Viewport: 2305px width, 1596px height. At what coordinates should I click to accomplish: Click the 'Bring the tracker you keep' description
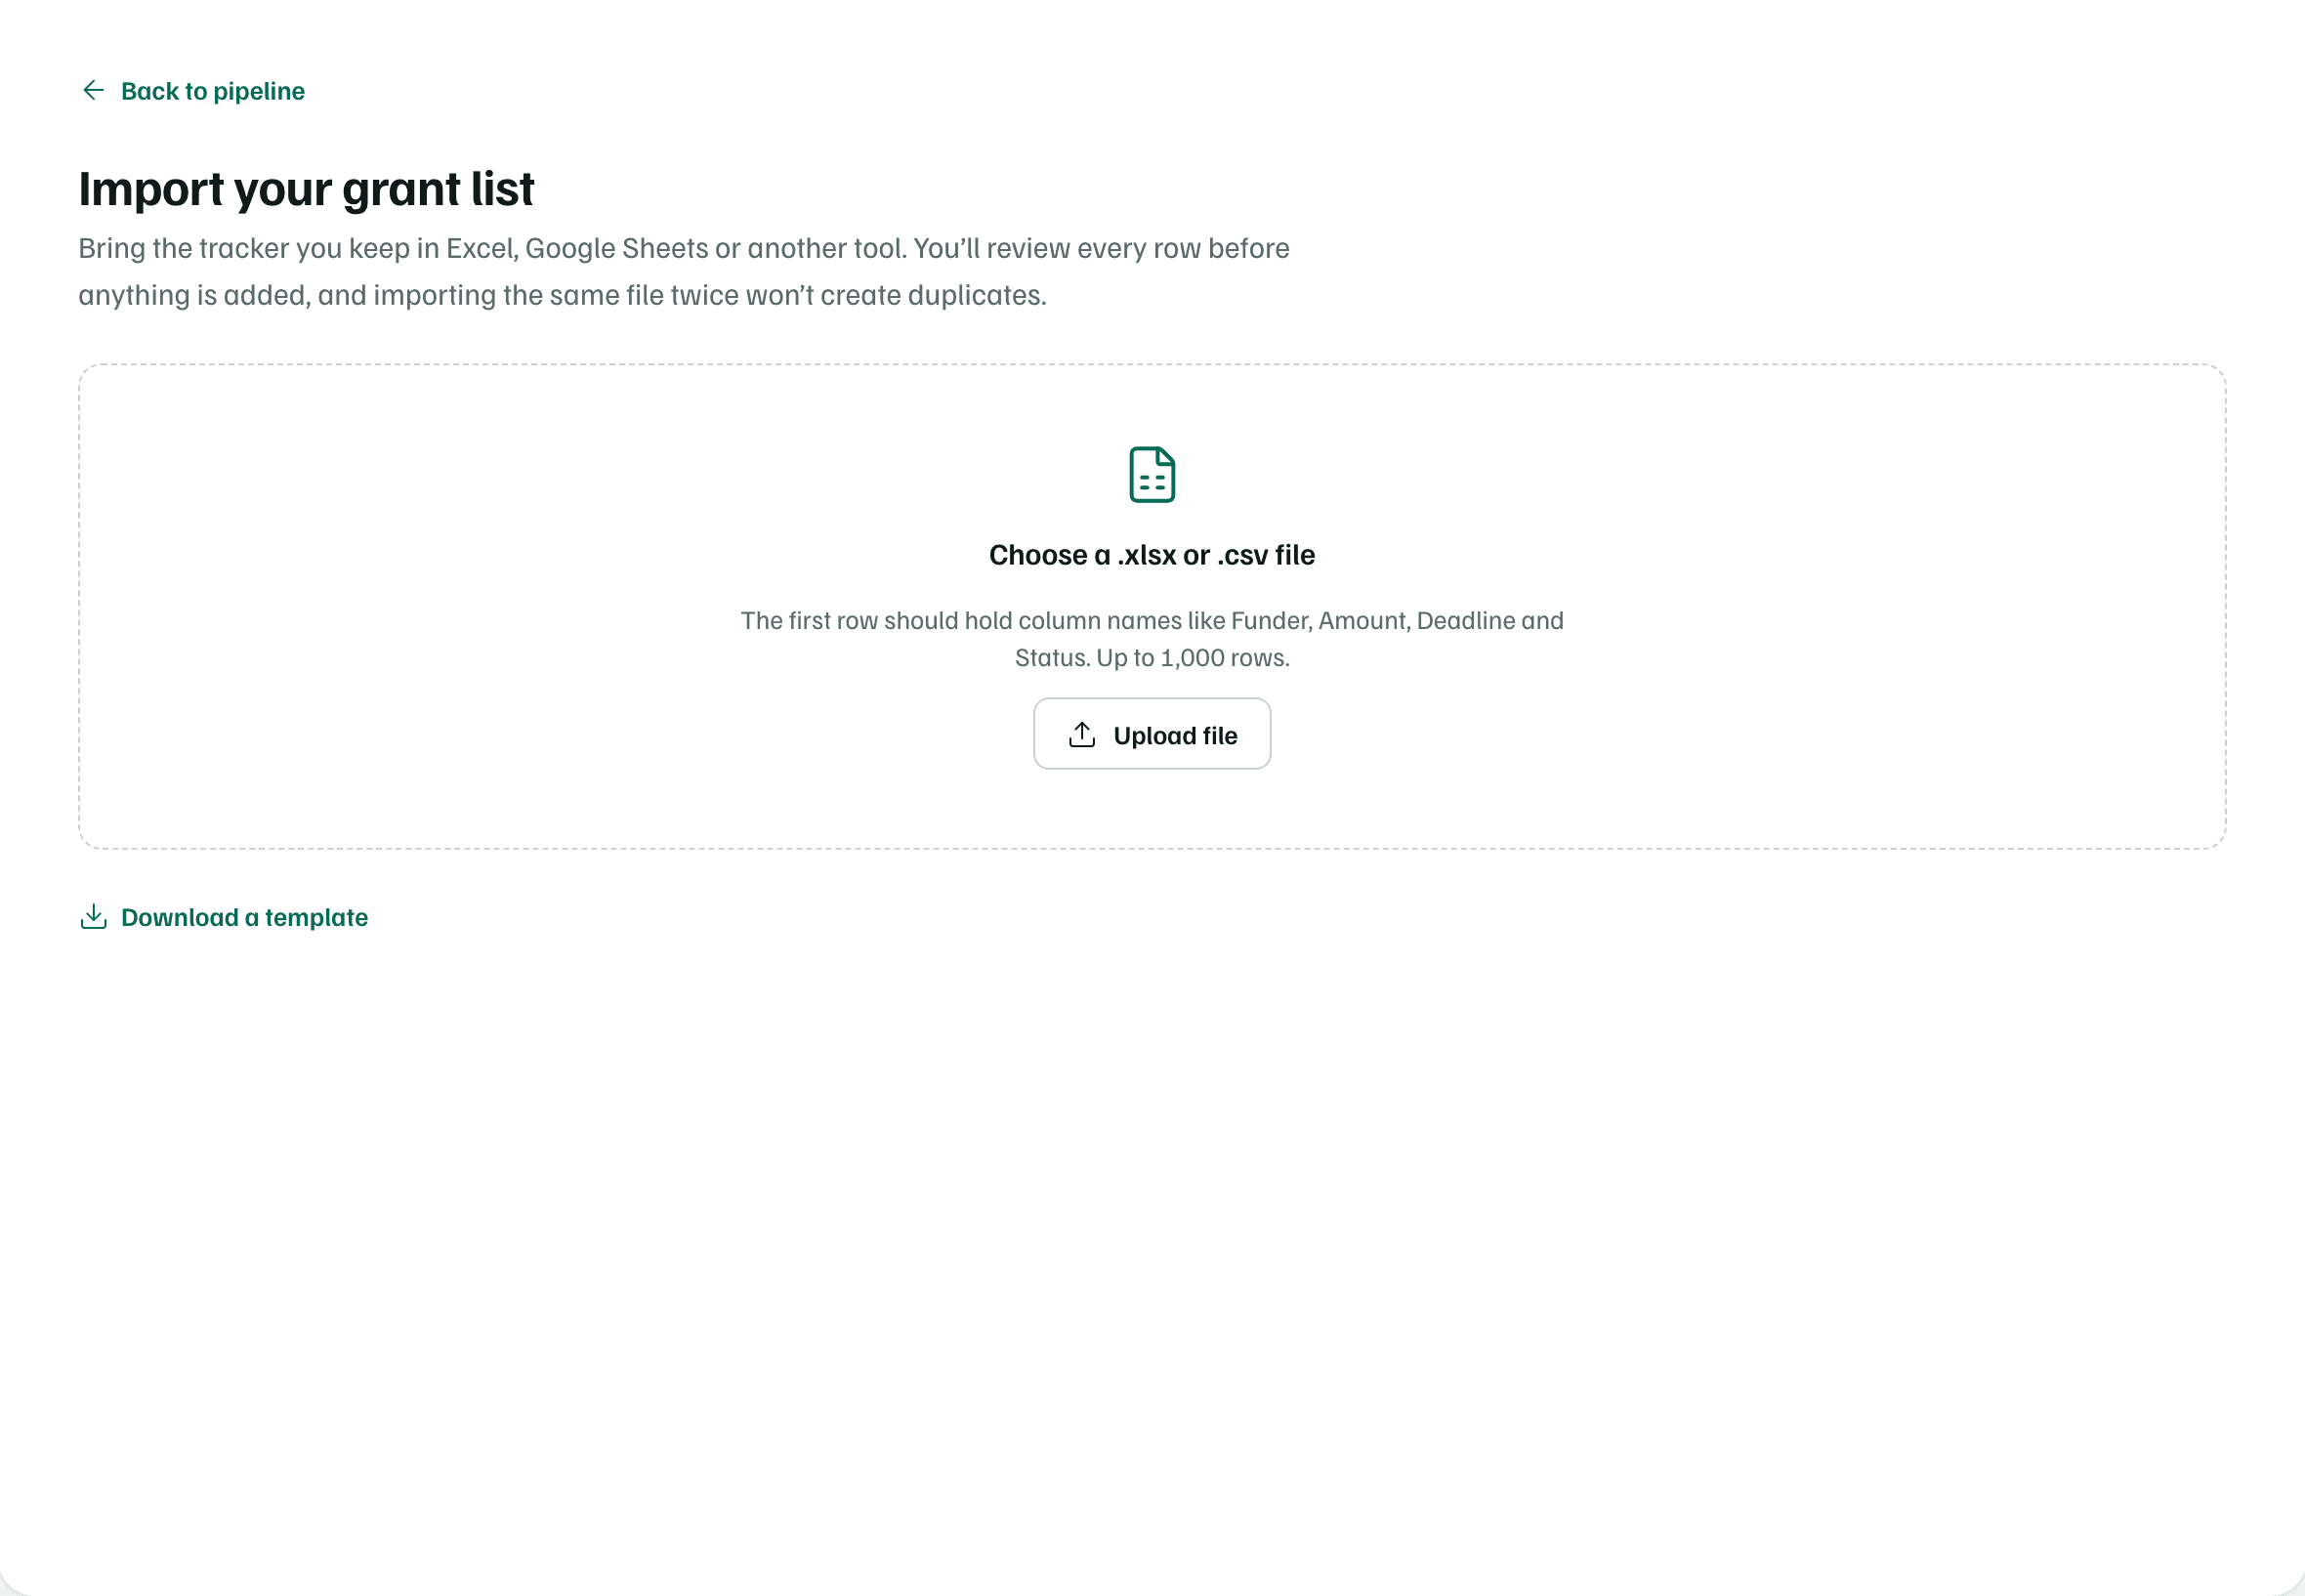tap(684, 271)
